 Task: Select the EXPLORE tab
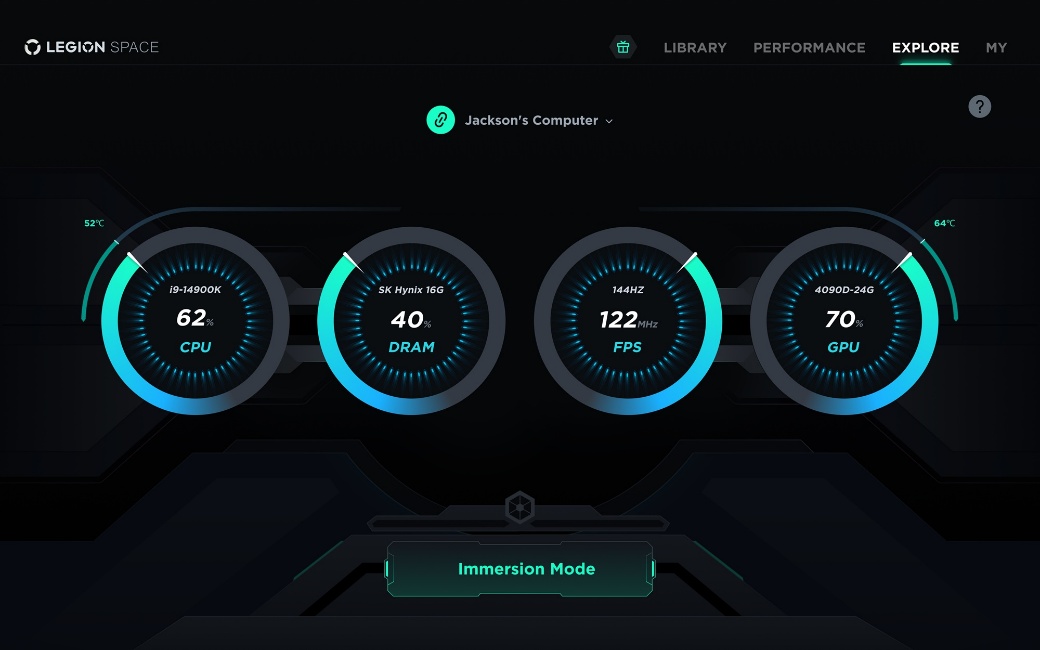click(x=925, y=47)
